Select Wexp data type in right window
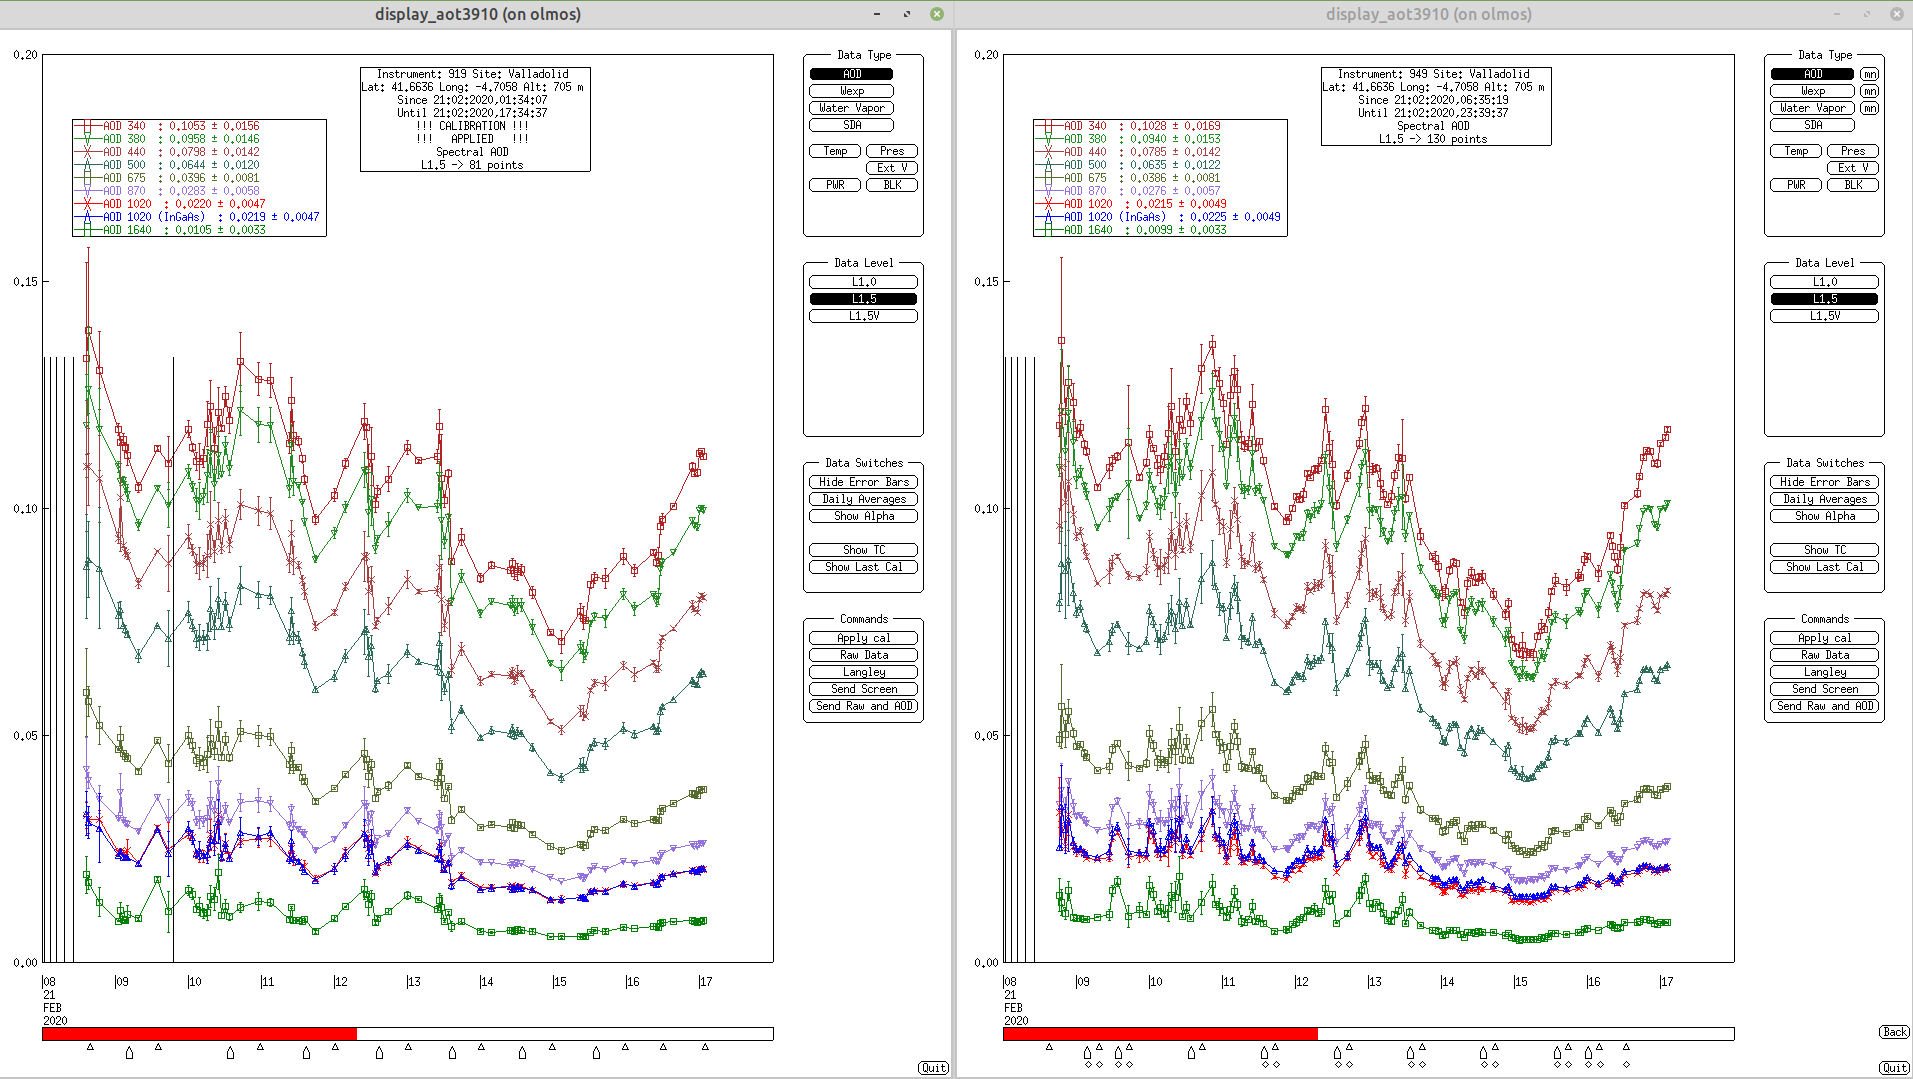1913x1079 pixels. [x=1812, y=91]
